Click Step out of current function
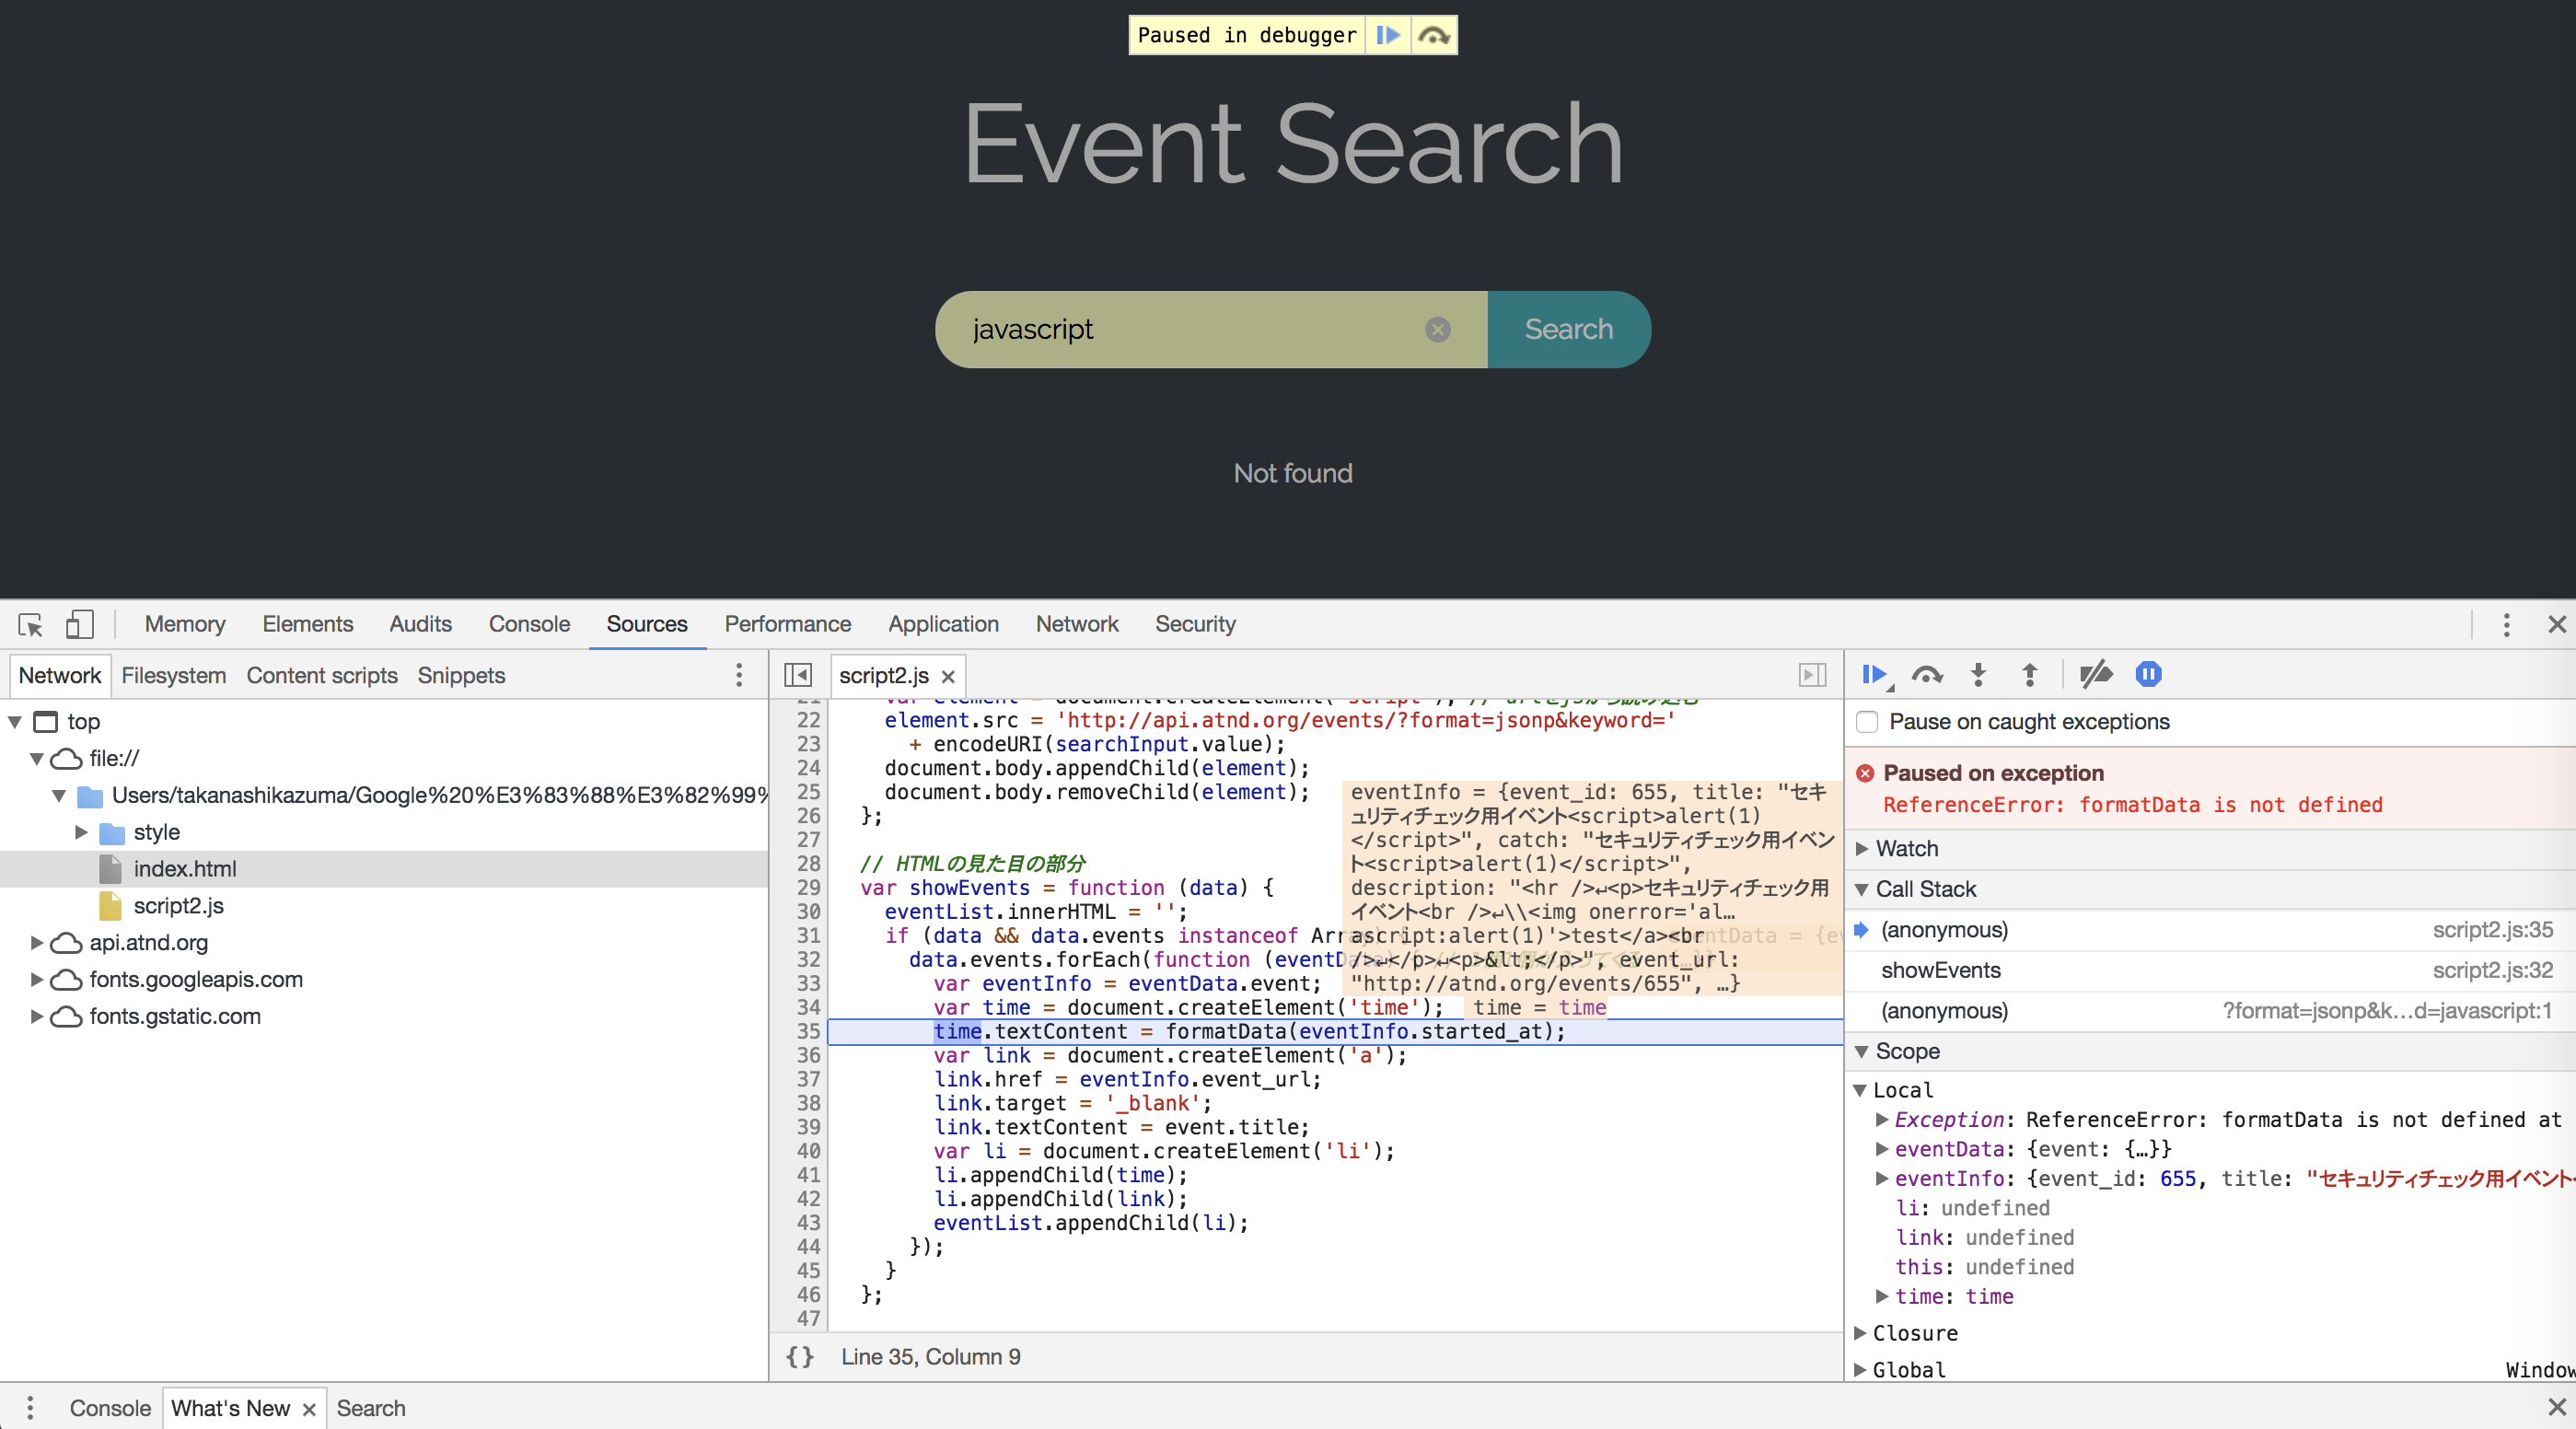The width and height of the screenshot is (2576, 1429). click(2029, 675)
